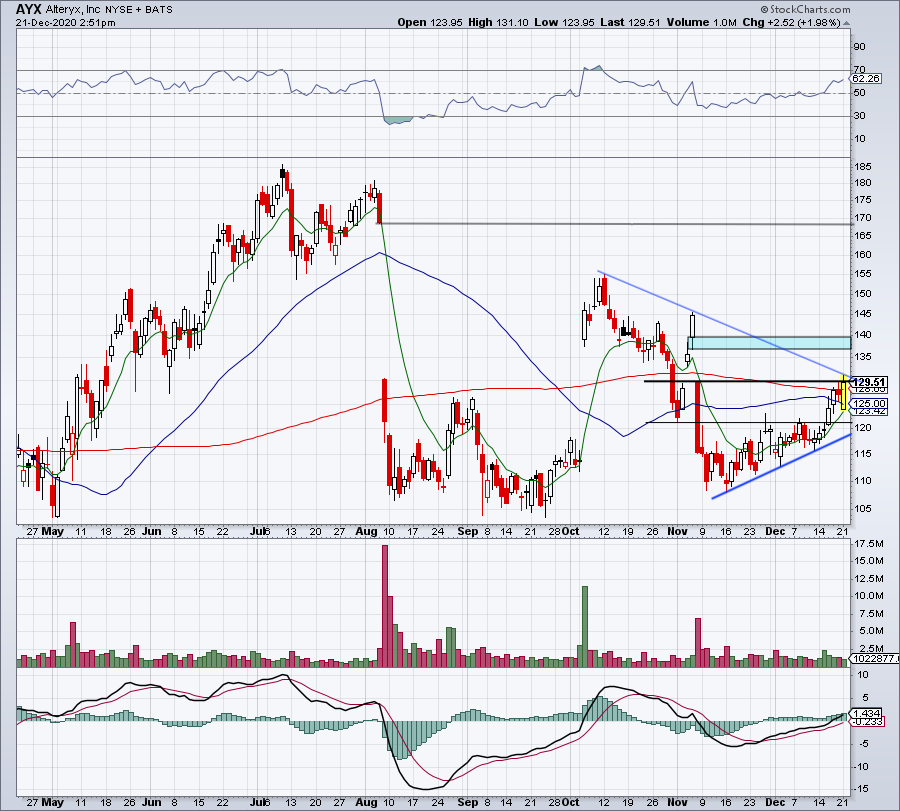
Task: Open the StockCharts.com copyright link
Action: [x=806, y=9]
